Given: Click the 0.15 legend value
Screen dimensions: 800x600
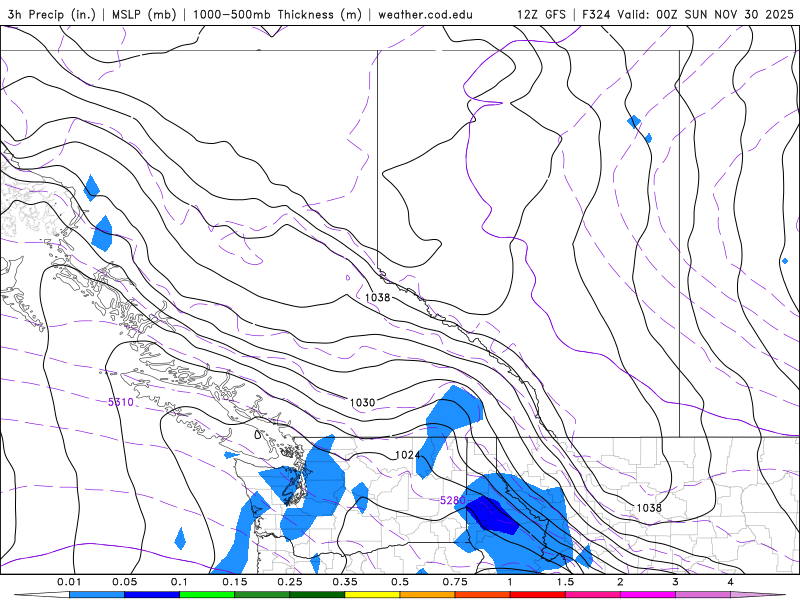Looking at the screenshot, I should pyautogui.click(x=235, y=582).
